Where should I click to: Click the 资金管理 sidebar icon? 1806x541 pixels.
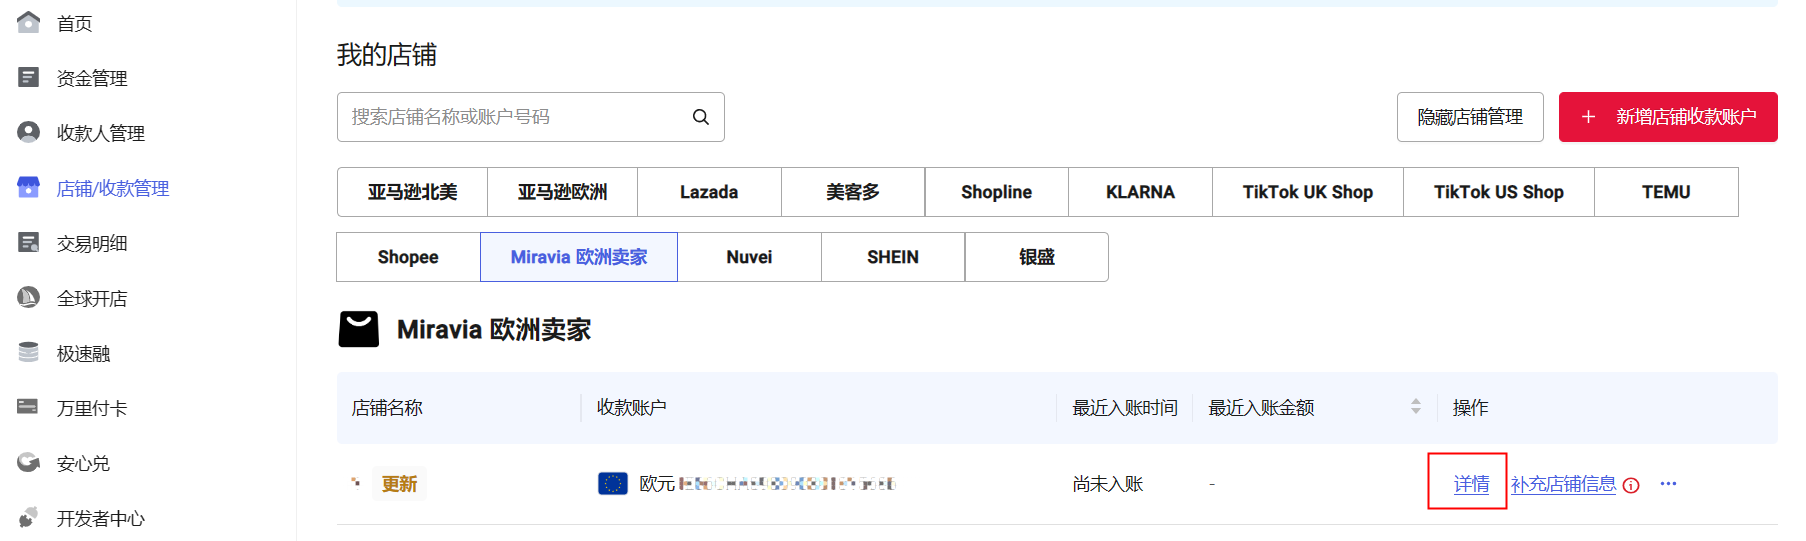point(29,77)
